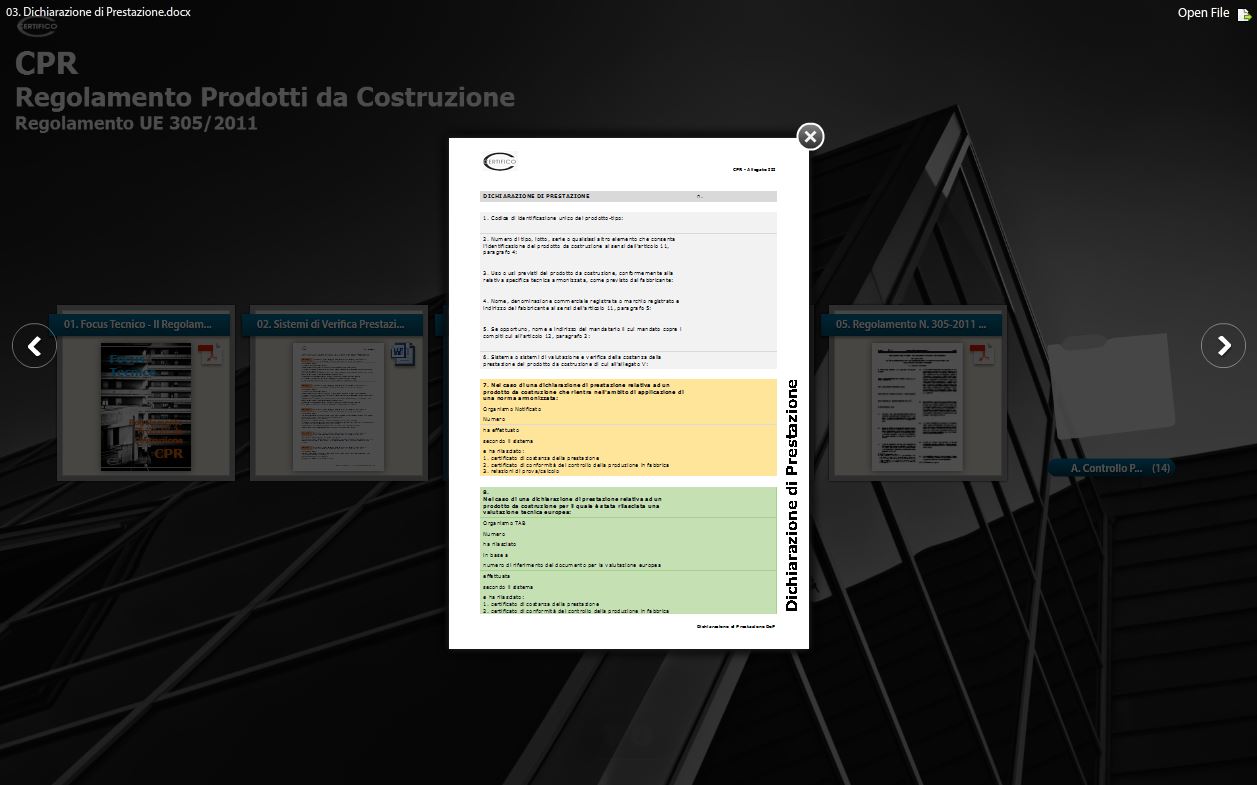Go to previous item with left arrow
Image resolution: width=1257 pixels, height=785 pixels.
34,346
